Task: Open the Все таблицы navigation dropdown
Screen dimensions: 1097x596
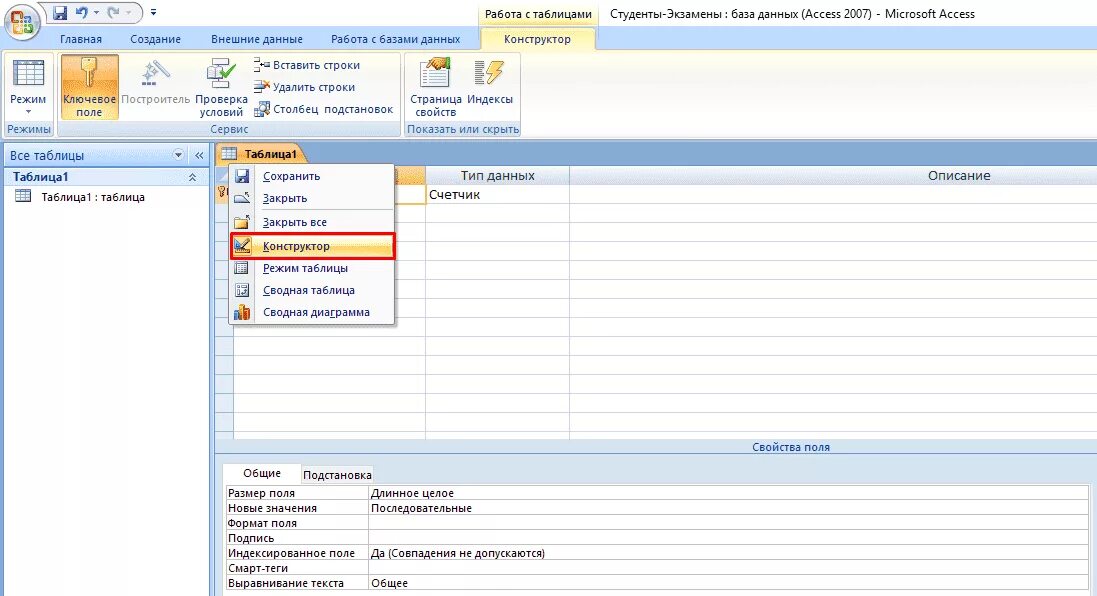Action: 178,155
